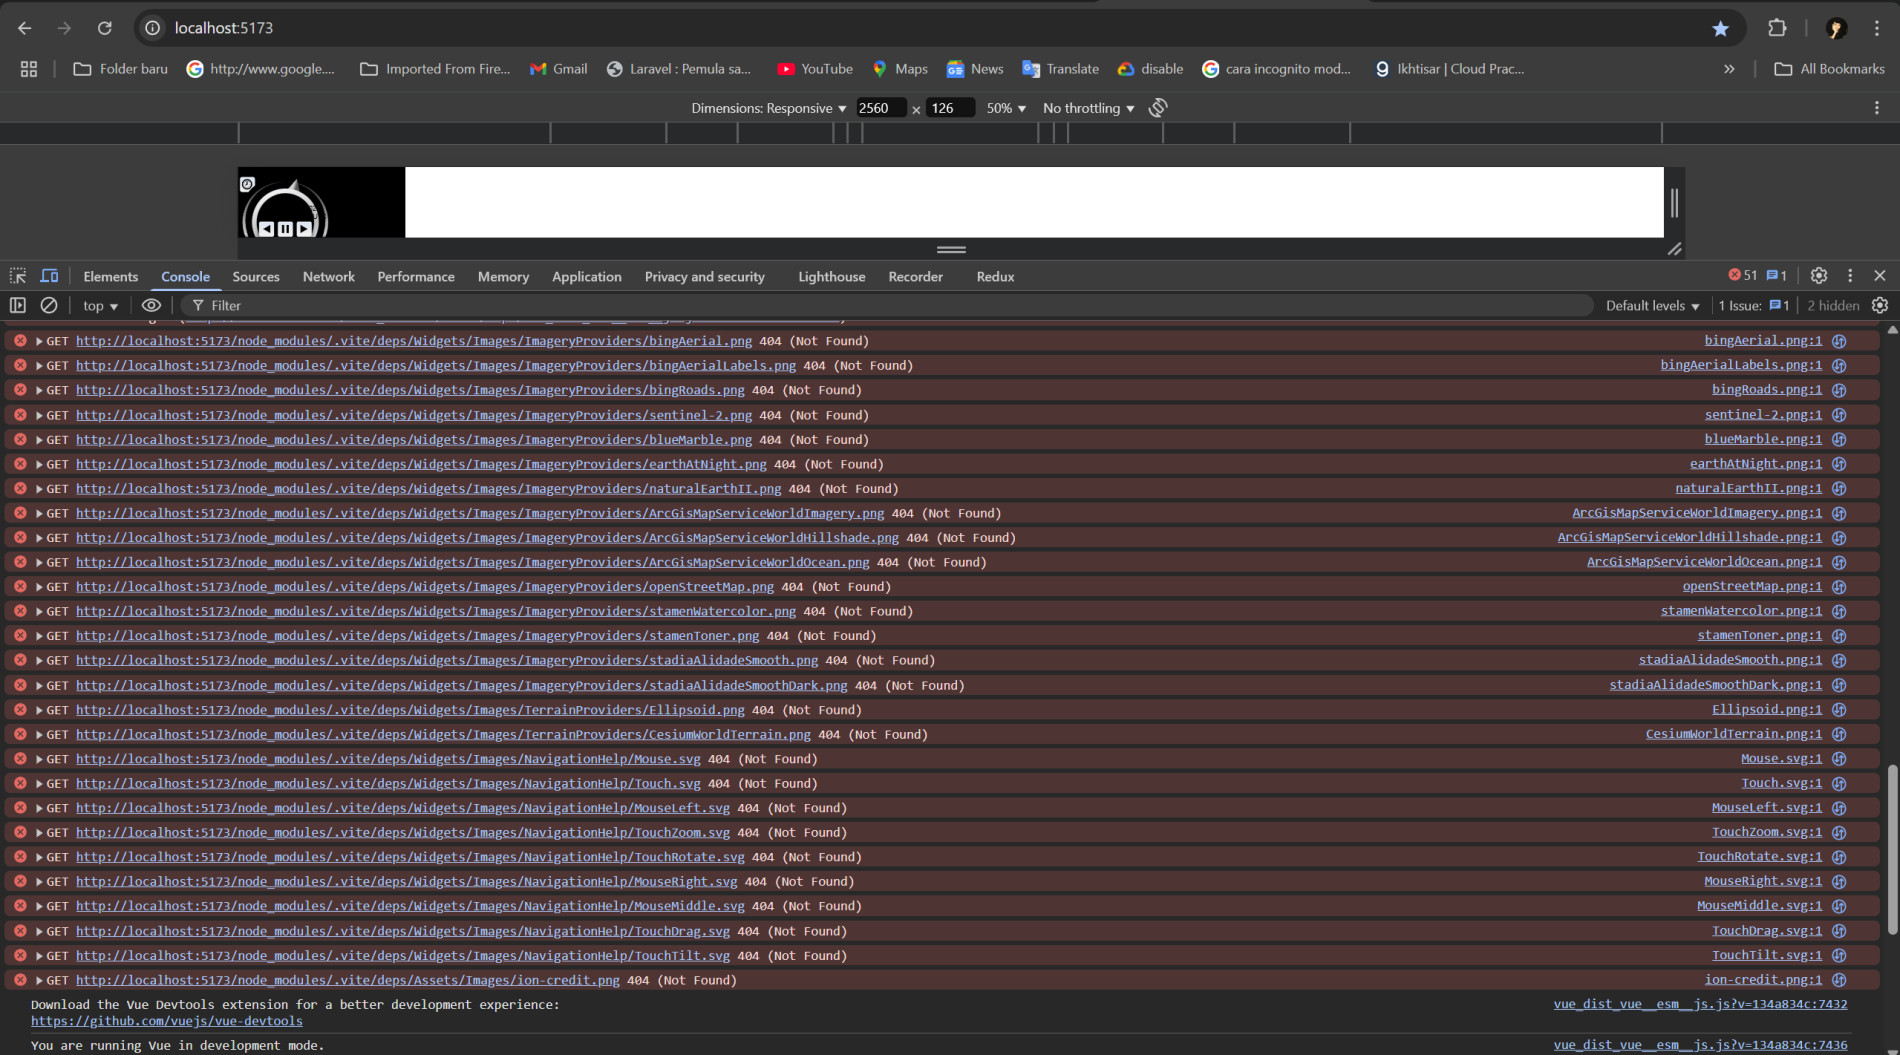Rotate the device viewport
Viewport: 1900px width, 1055px height.
[1158, 108]
